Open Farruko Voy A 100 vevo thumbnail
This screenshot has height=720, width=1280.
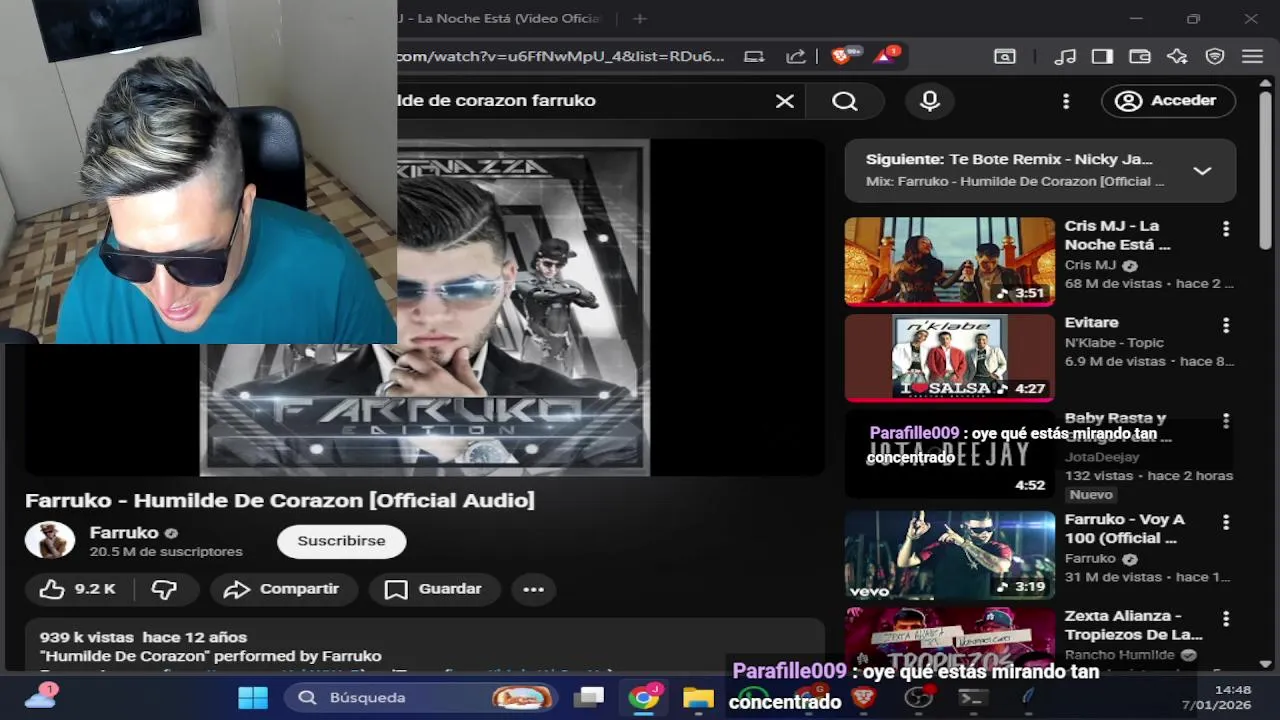tap(949, 555)
